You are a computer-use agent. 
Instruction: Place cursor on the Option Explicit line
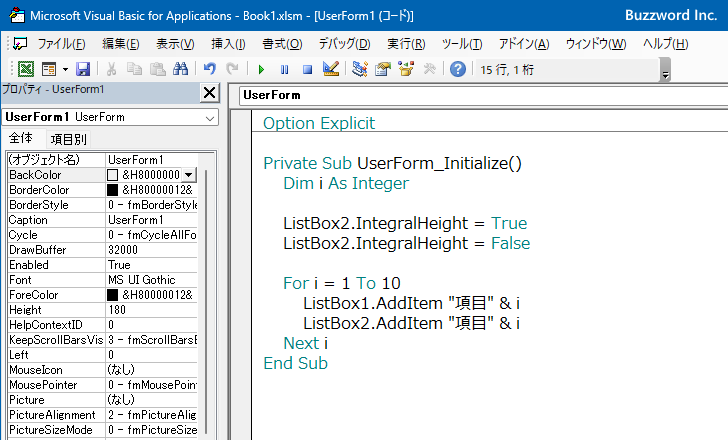(x=319, y=123)
